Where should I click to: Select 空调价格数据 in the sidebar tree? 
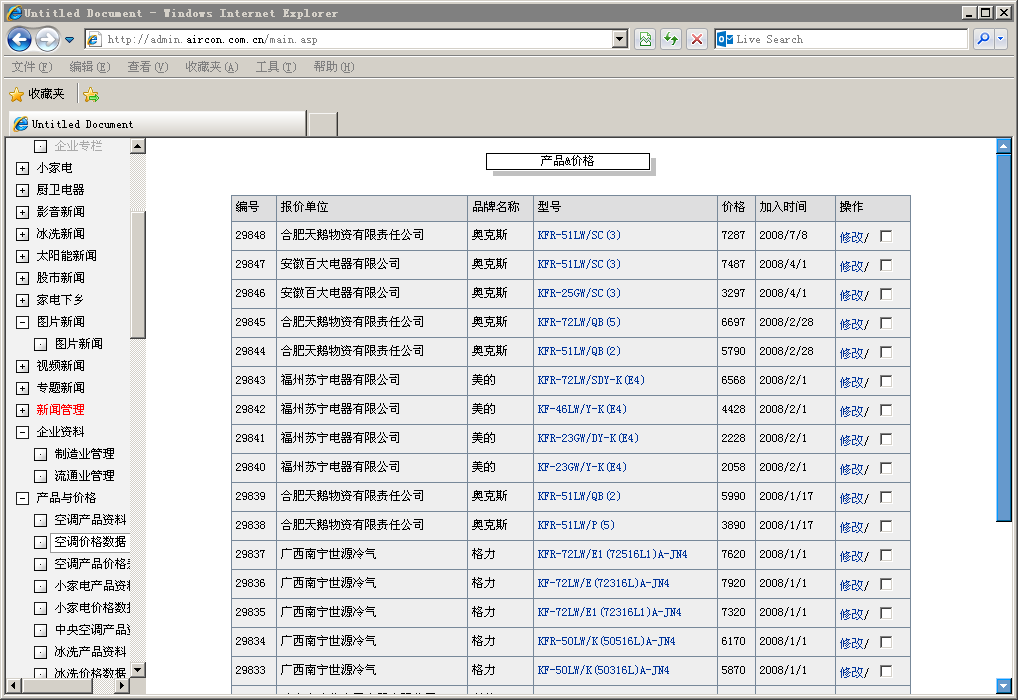(x=90, y=542)
